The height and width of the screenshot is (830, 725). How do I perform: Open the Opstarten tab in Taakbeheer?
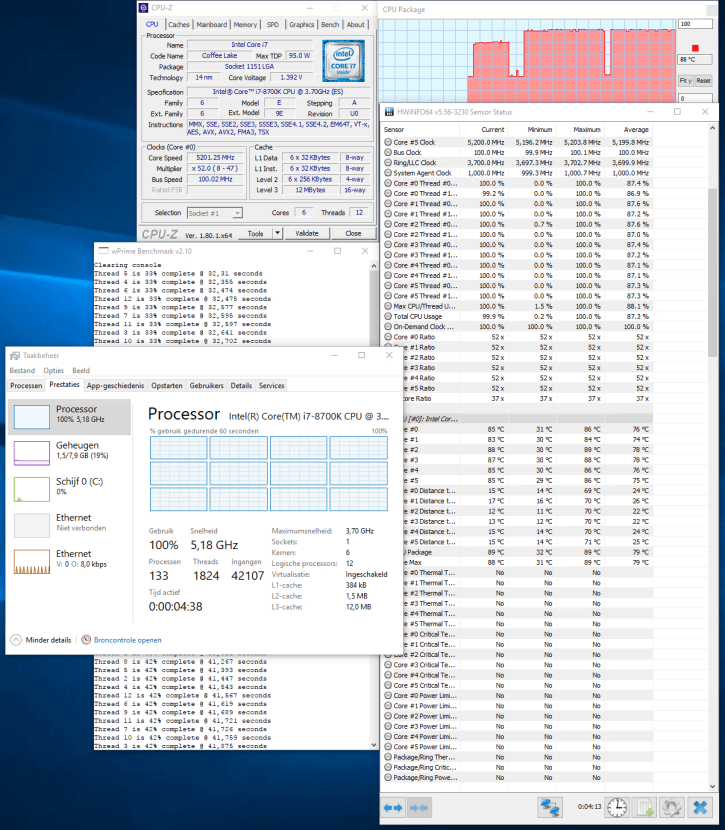[167, 385]
